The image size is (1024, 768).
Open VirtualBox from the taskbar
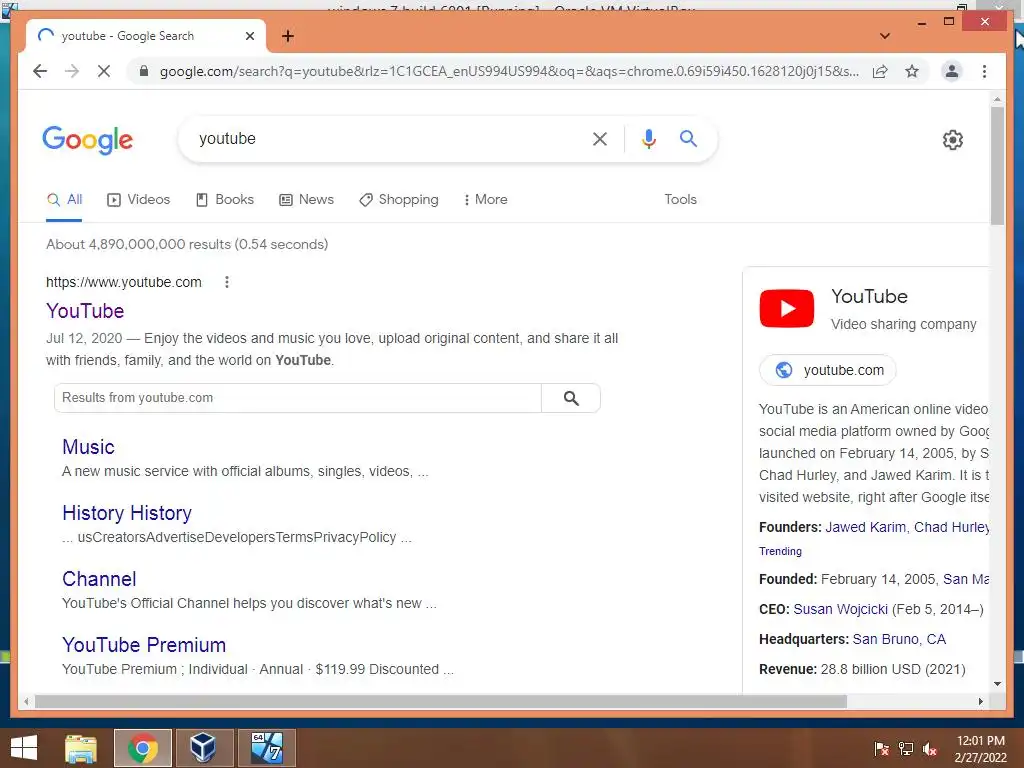click(x=203, y=748)
